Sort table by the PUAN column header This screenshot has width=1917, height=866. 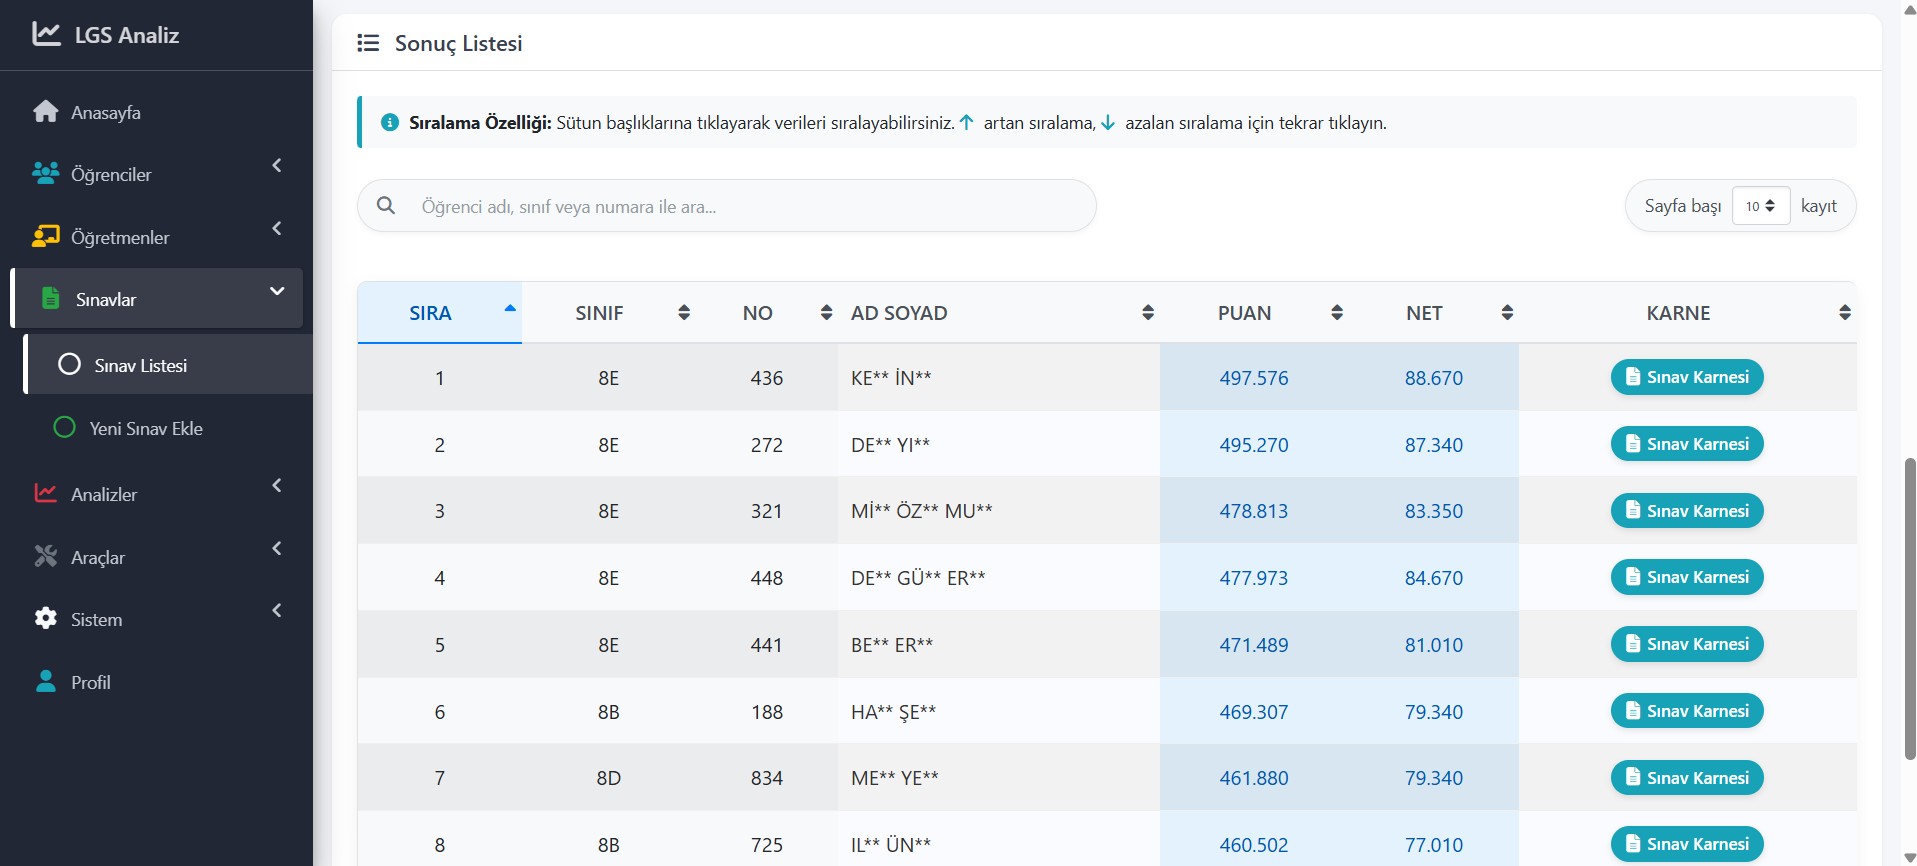[x=1244, y=313]
